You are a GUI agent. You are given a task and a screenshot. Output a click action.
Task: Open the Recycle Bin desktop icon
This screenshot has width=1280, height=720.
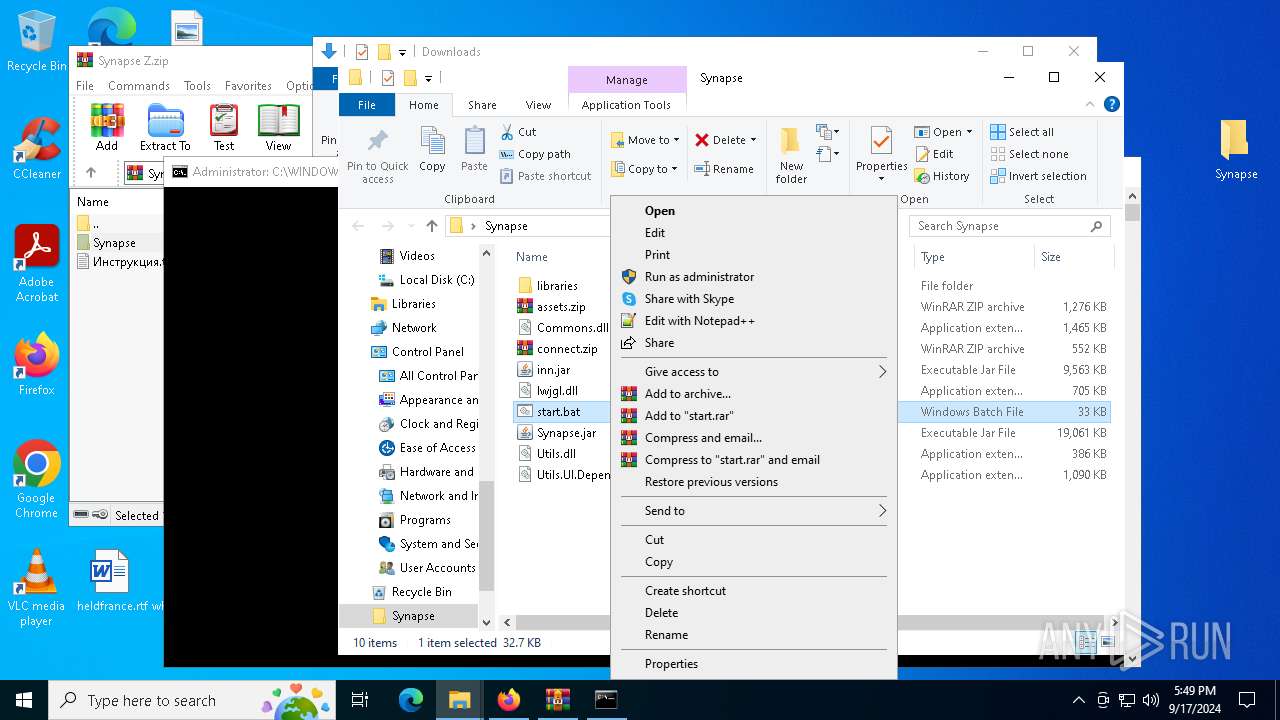point(36,41)
